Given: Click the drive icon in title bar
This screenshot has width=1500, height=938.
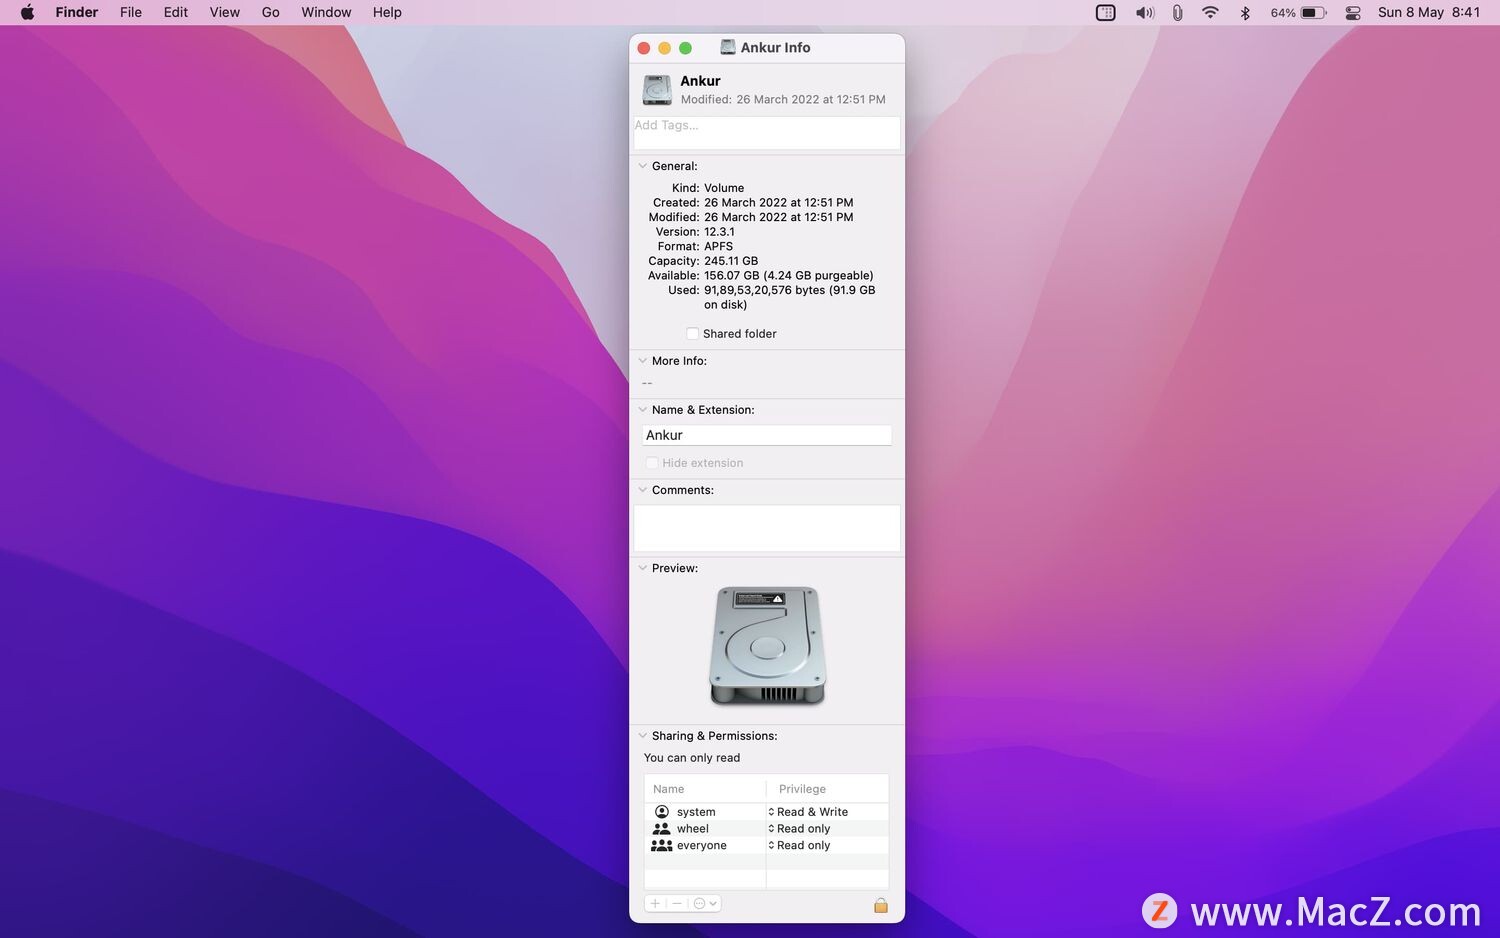Looking at the screenshot, I should click(x=728, y=47).
